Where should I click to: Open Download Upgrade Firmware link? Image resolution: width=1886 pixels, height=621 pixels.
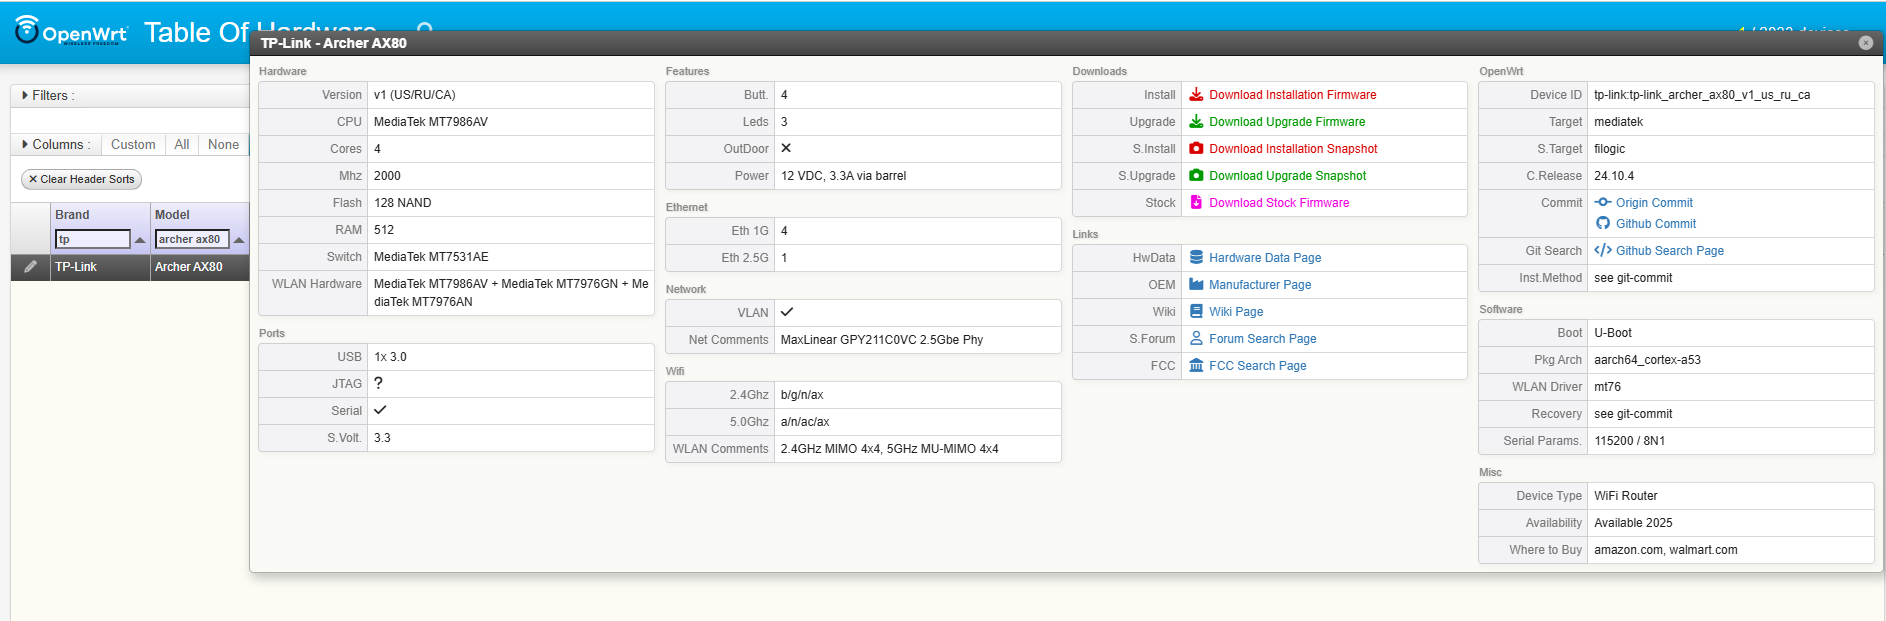[x=1287, y=122]
